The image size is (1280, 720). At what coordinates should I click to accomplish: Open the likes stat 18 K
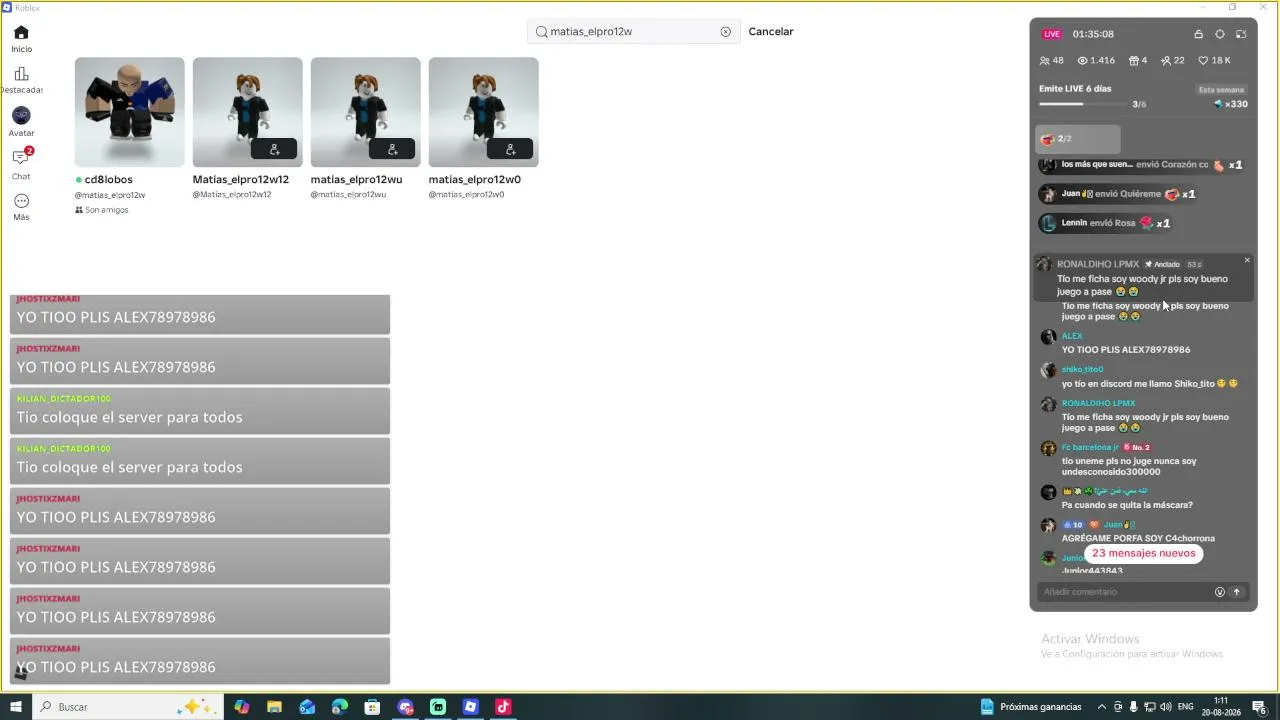pyautogui.click(x=1215, y=61)
